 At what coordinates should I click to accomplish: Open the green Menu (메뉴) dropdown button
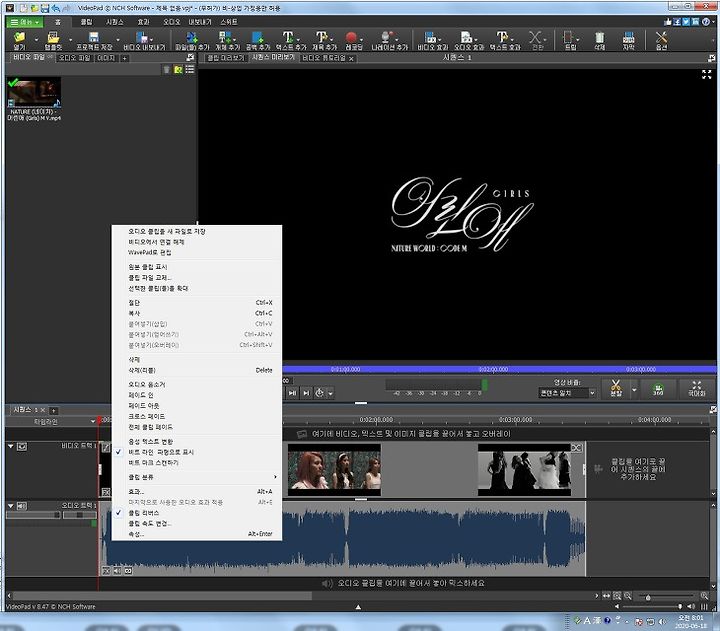coord(25,22)
